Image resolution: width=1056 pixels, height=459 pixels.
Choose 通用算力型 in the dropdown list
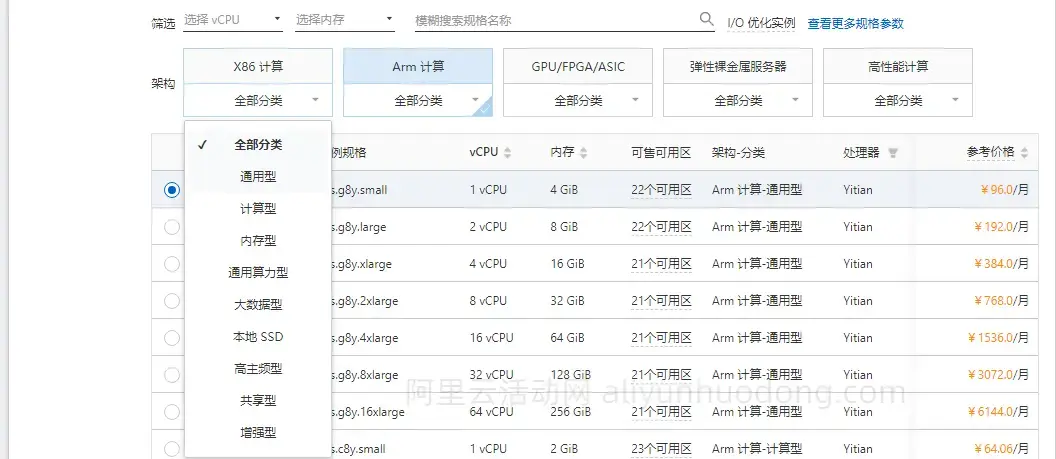[x=258, y=273]
